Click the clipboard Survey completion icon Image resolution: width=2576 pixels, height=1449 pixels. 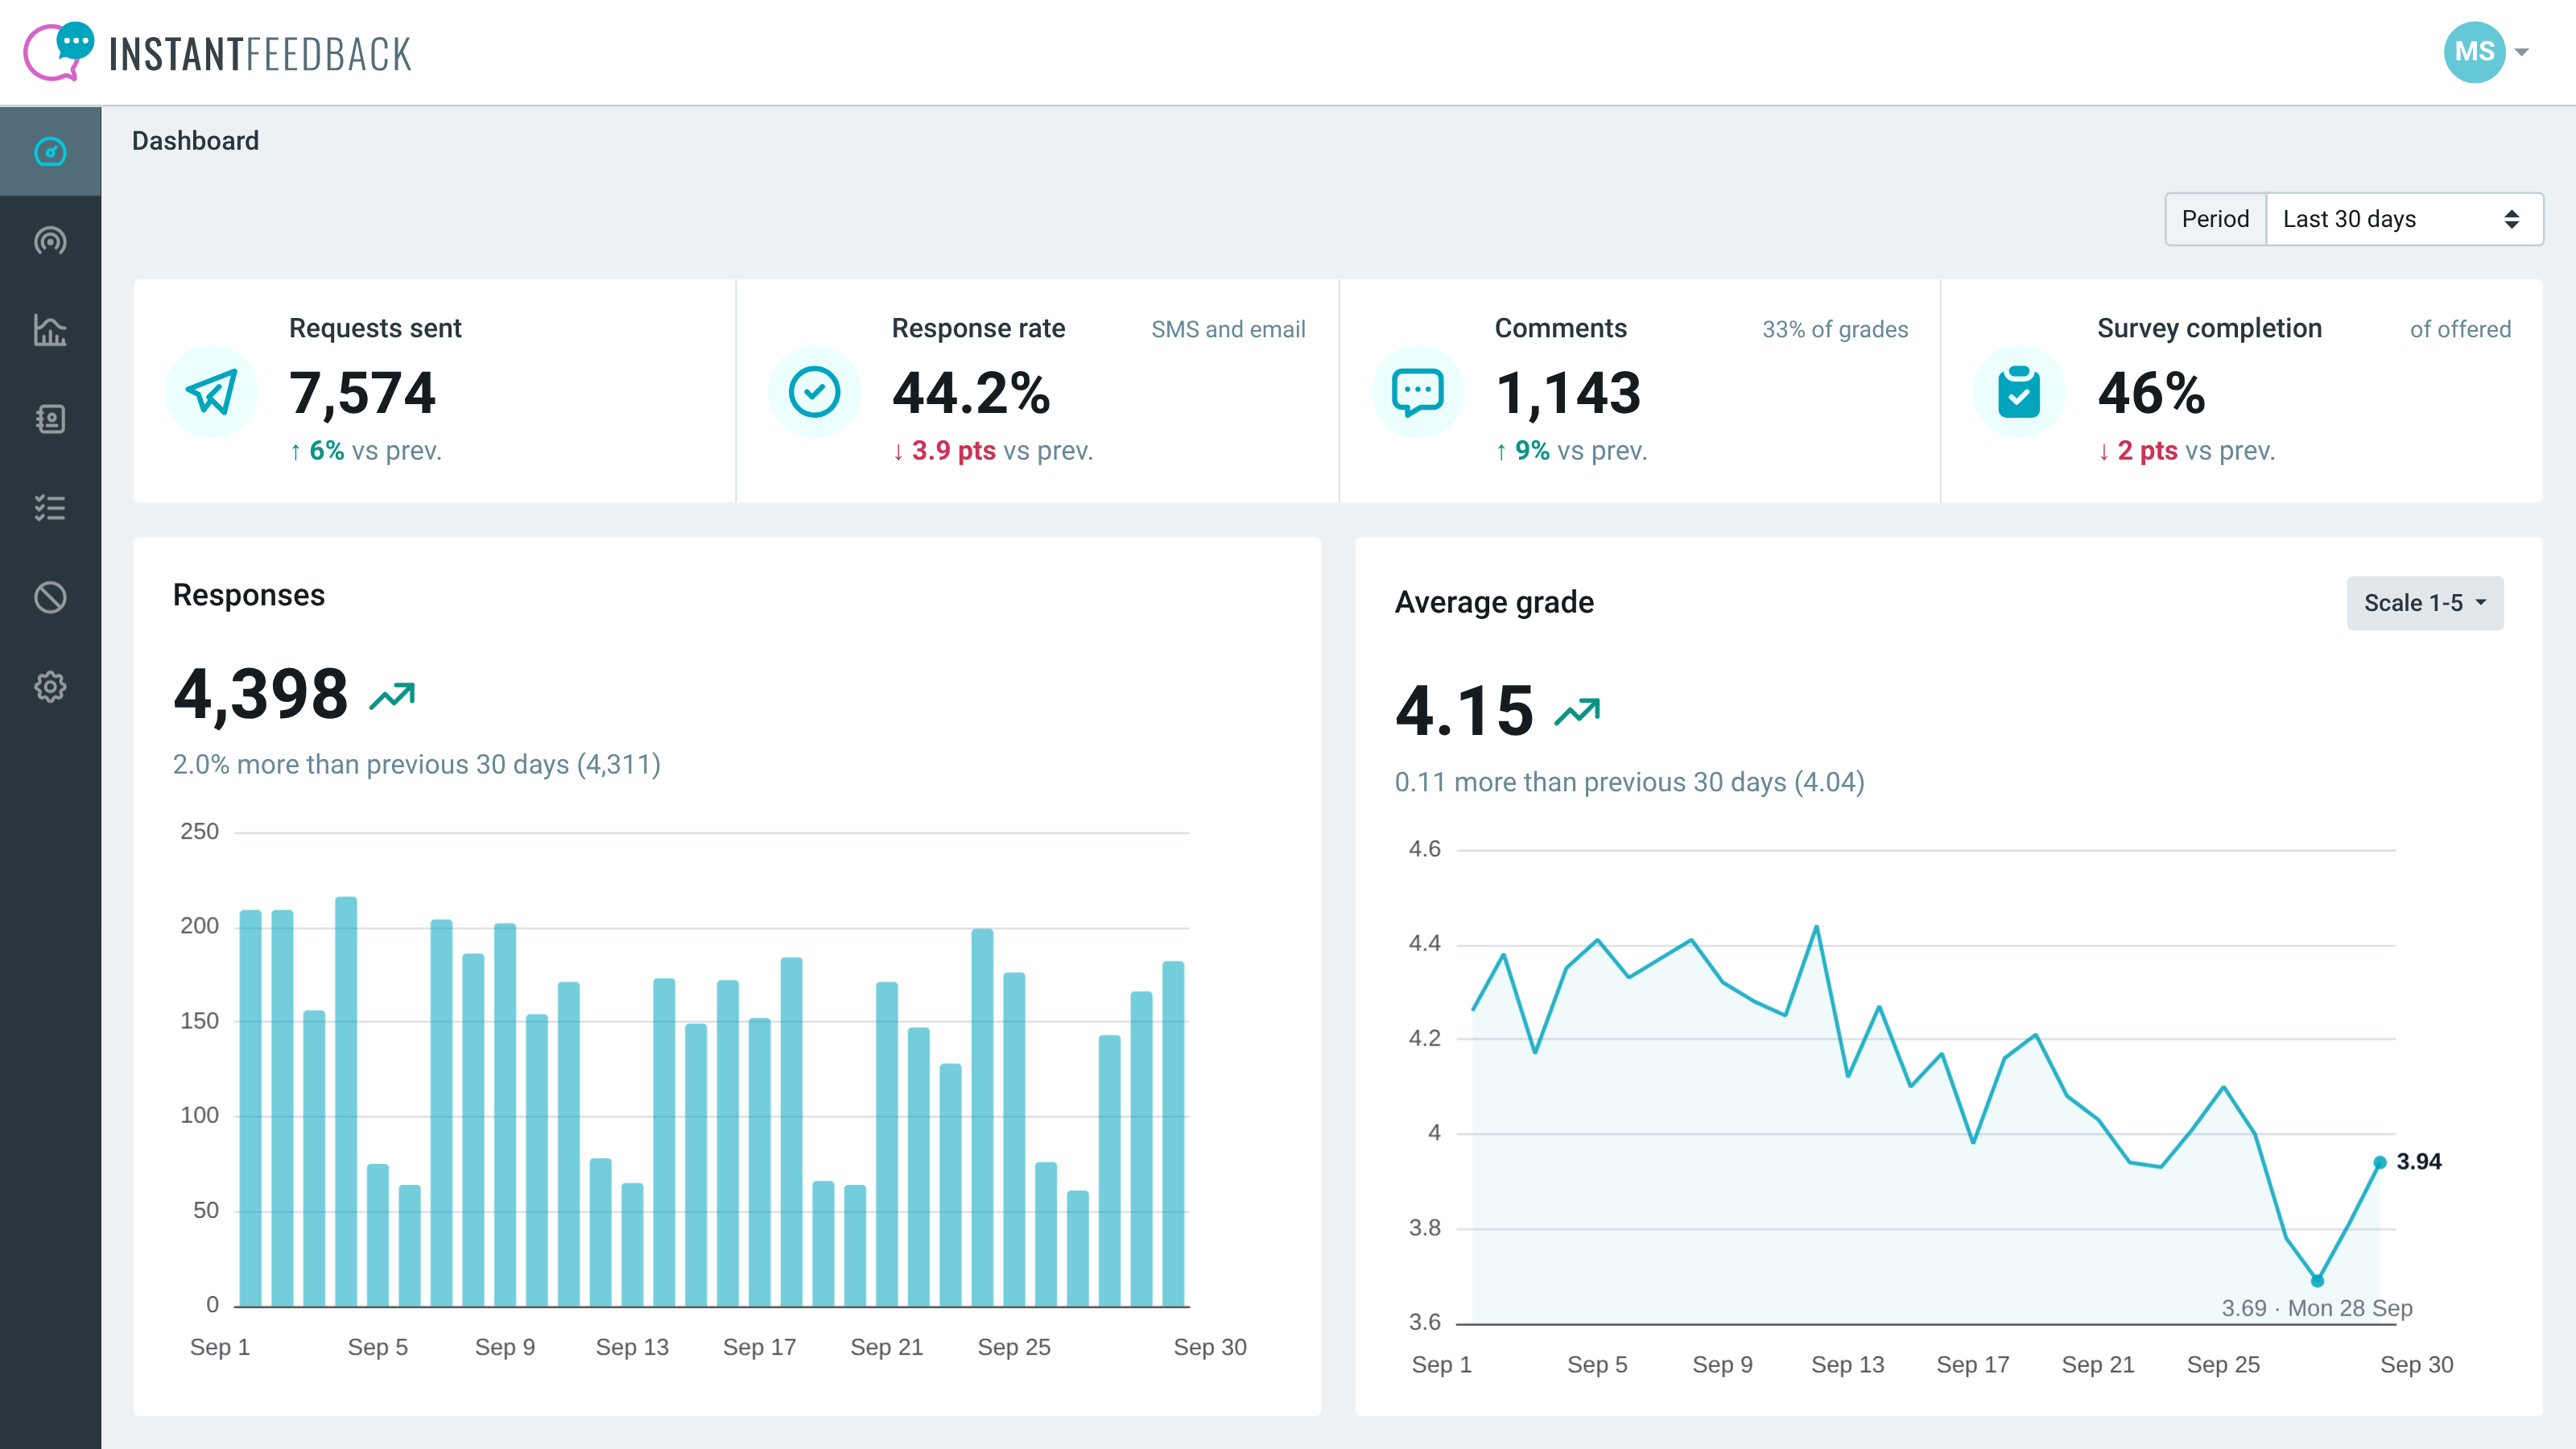coord(2019,392)
